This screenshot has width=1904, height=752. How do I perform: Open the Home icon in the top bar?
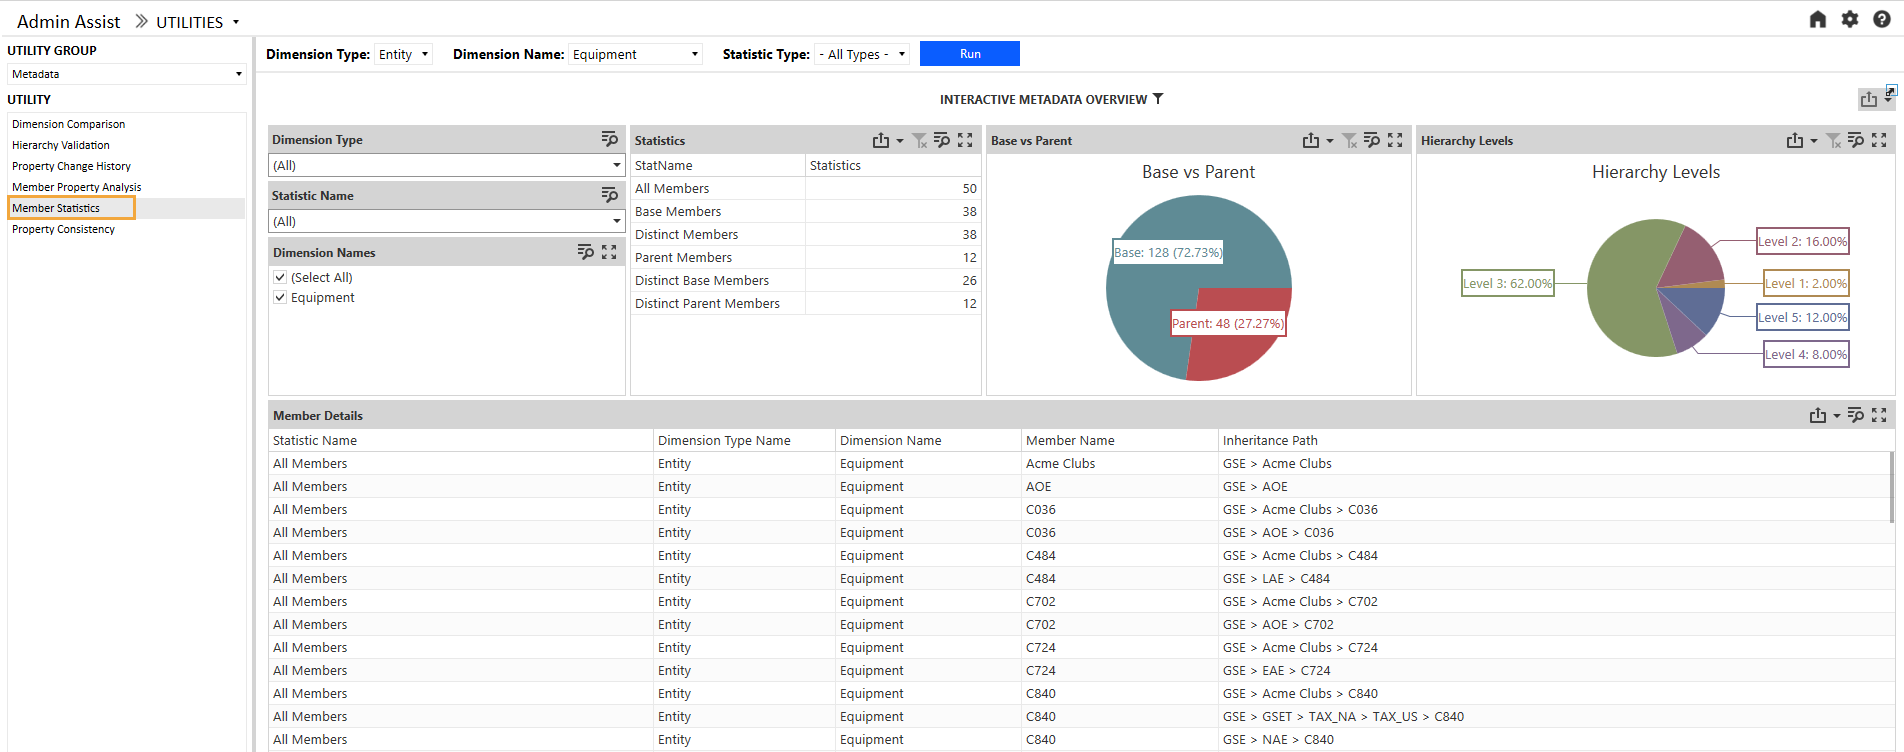pyautogui.click(x=1817, y=20)
